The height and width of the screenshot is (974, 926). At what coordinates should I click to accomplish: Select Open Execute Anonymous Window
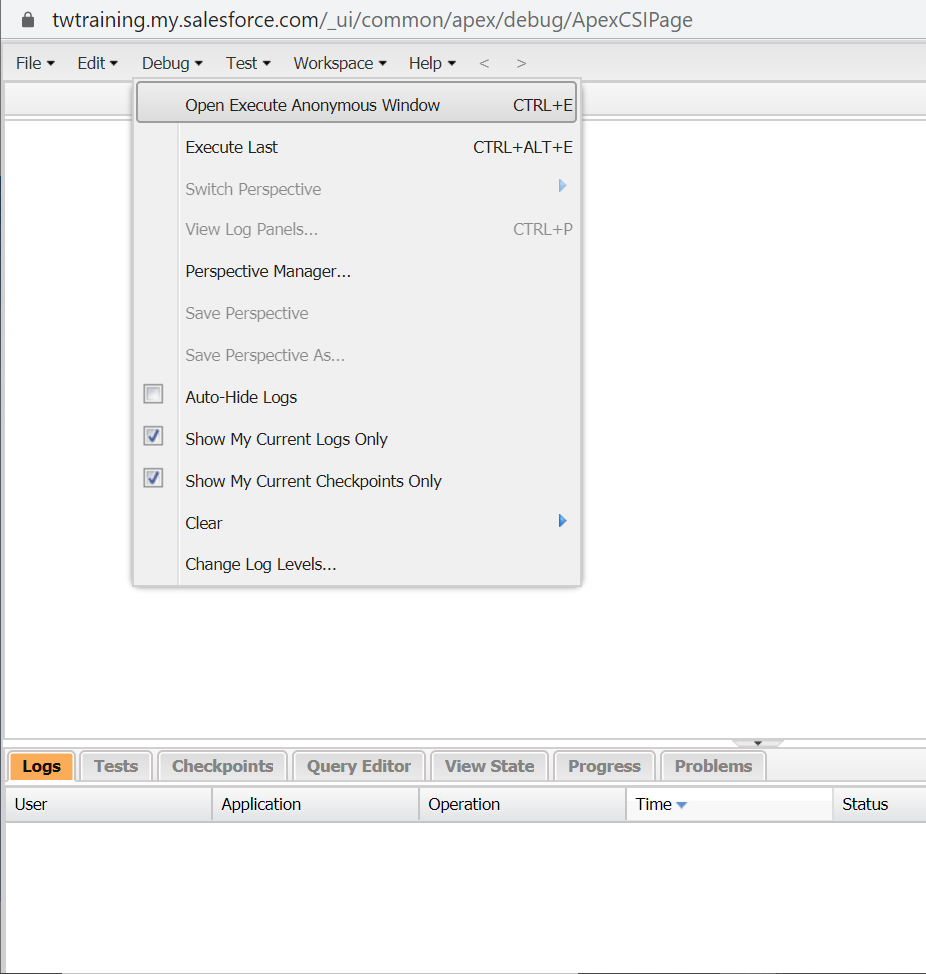pos(312,105)
